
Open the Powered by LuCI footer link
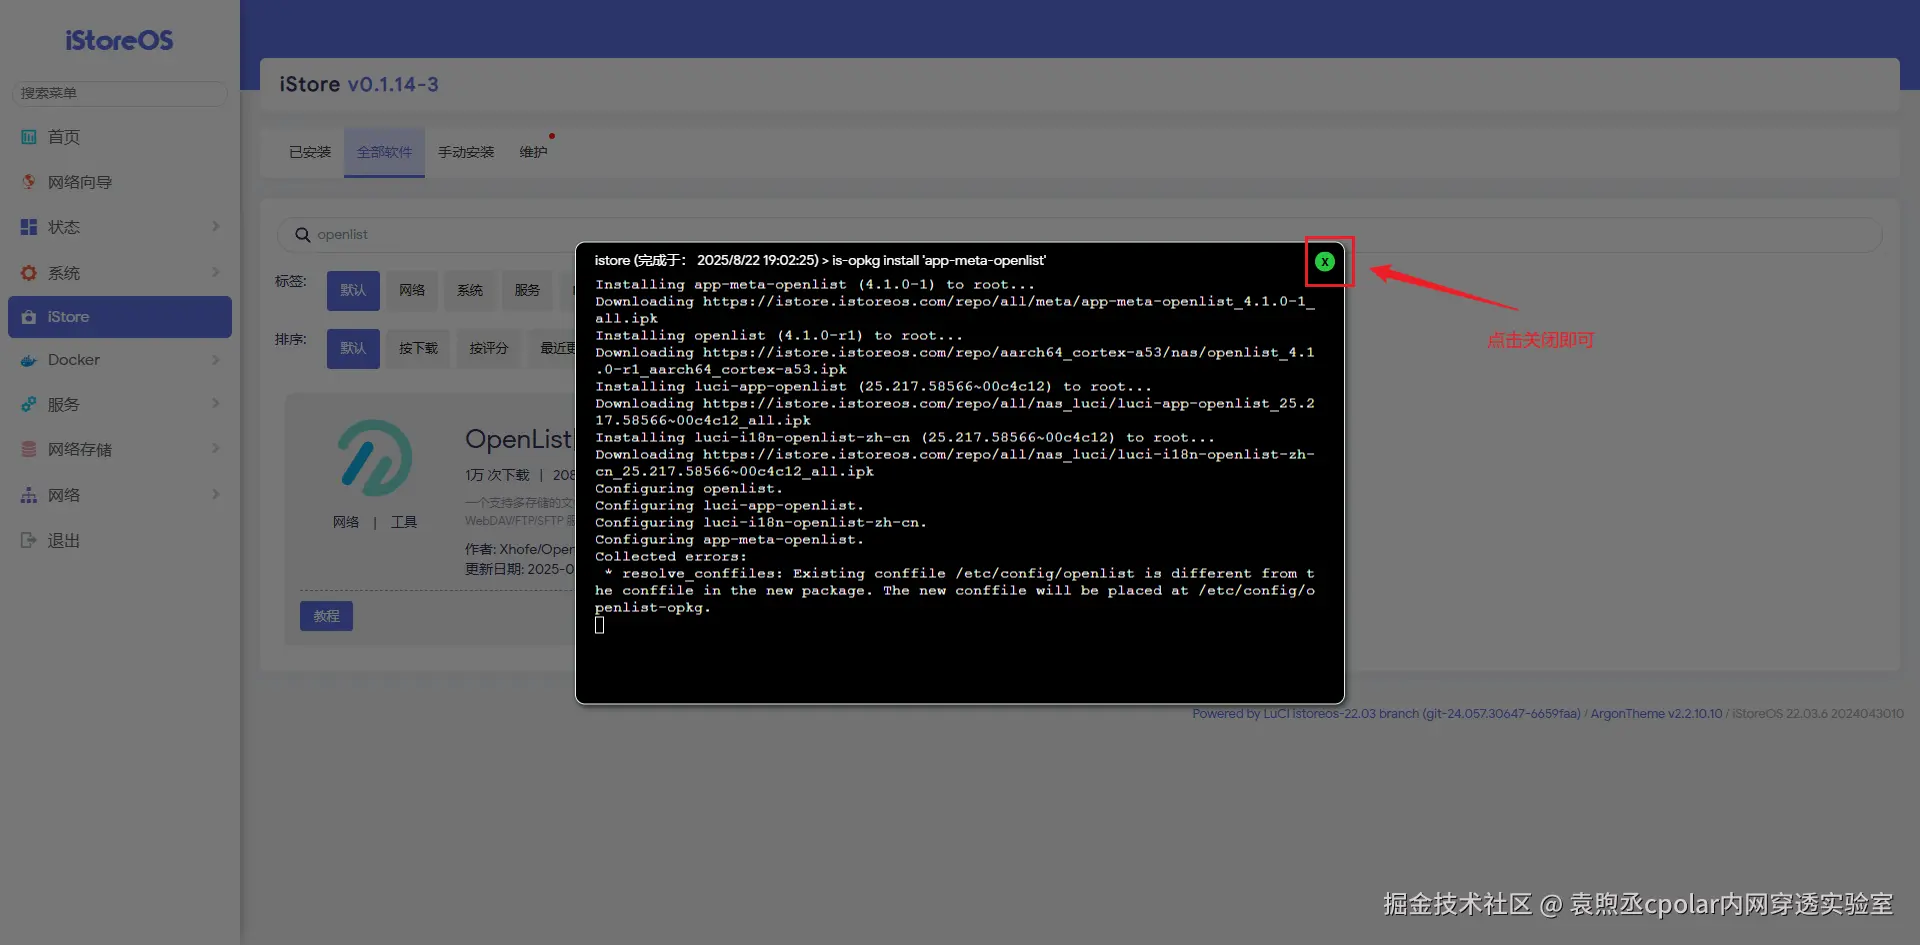pos(1386,714)
